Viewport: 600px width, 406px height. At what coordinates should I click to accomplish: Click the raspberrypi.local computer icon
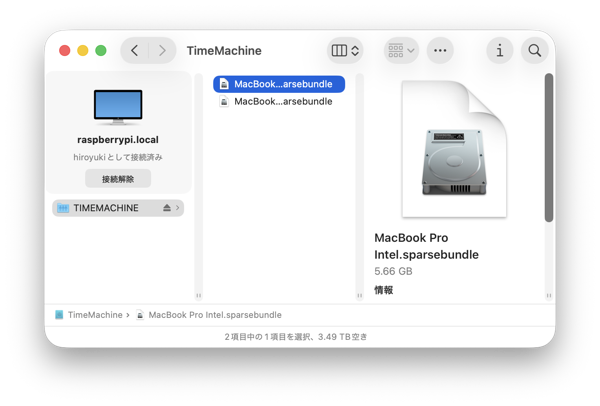pos(118,106)
